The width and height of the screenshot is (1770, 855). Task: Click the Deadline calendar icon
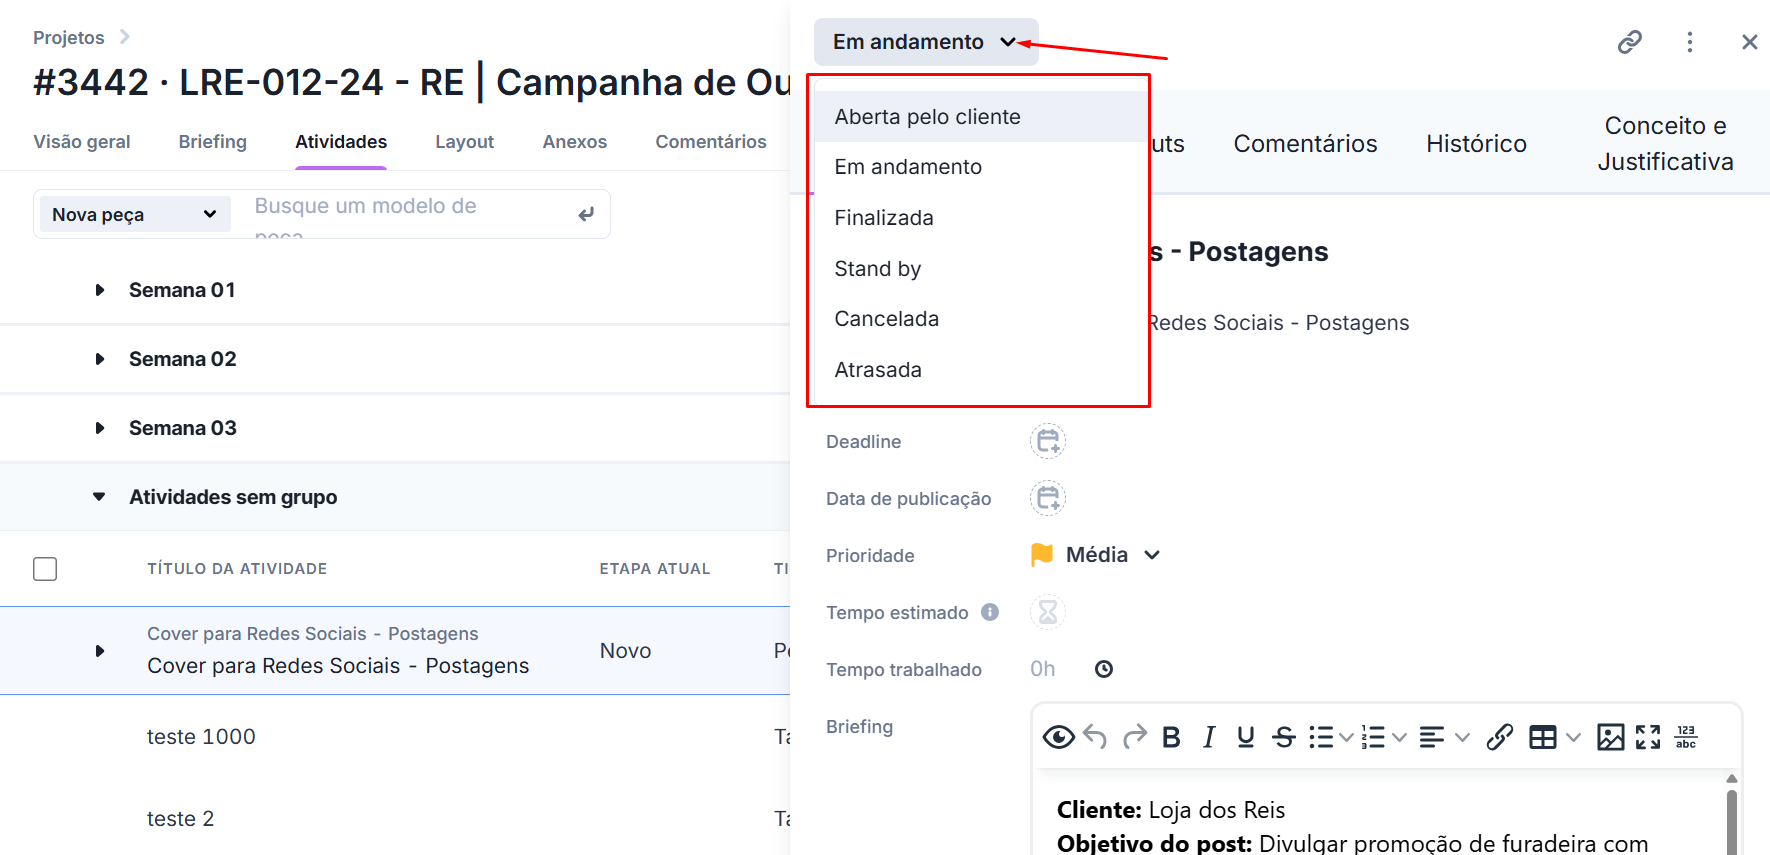coord(1047,441)
